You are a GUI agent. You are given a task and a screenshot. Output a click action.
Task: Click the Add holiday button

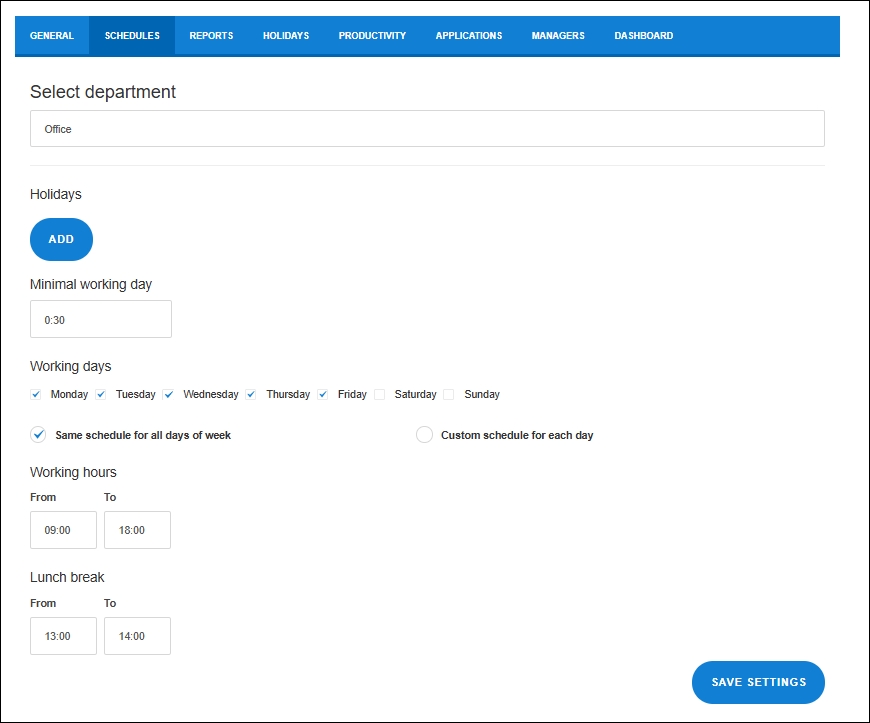click(x=61, y=240)
